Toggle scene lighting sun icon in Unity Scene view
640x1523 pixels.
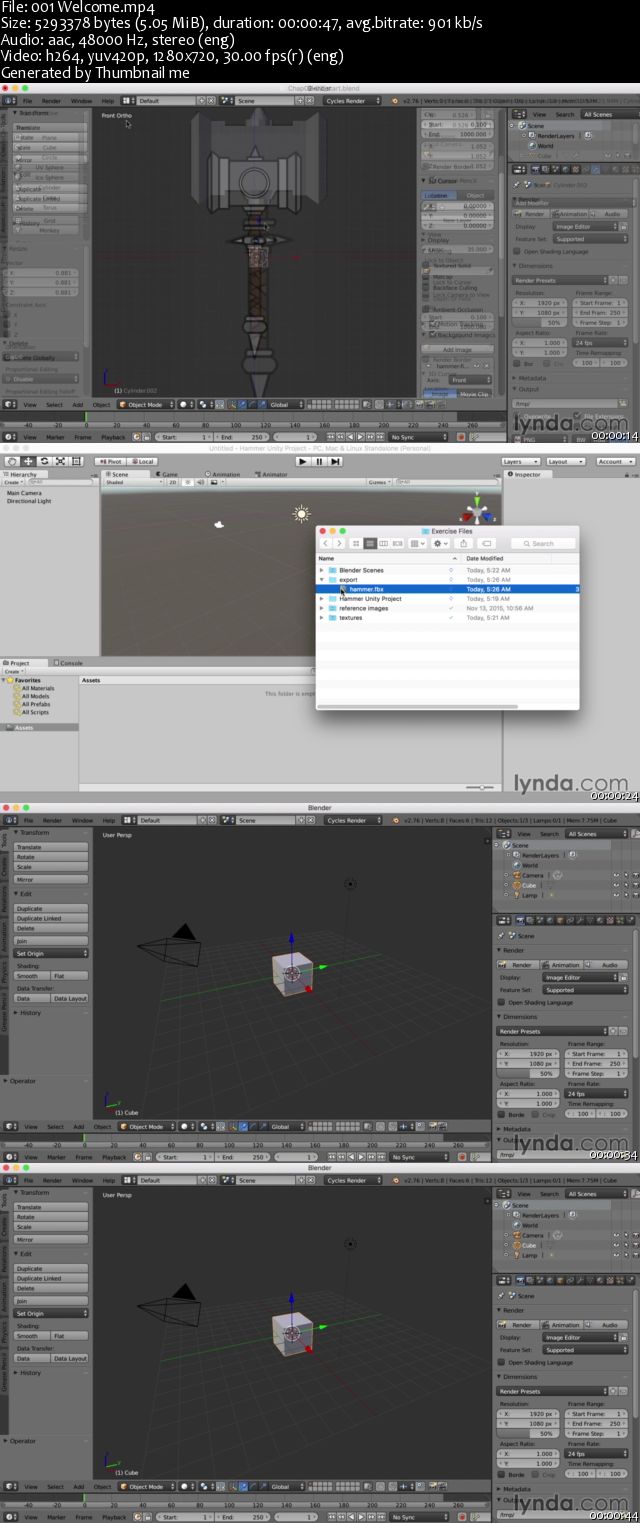(x=188, y=482)
